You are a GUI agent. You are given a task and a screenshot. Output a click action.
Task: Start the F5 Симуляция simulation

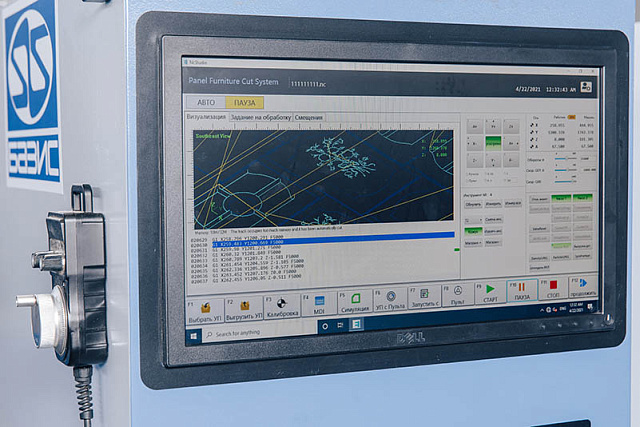point(355,302)
